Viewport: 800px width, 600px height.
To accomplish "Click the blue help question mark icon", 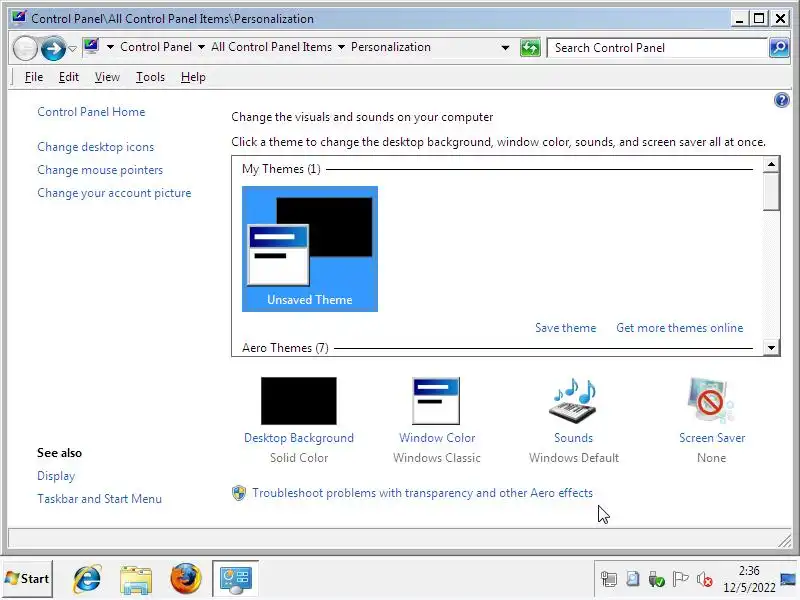I will point(782,100).
